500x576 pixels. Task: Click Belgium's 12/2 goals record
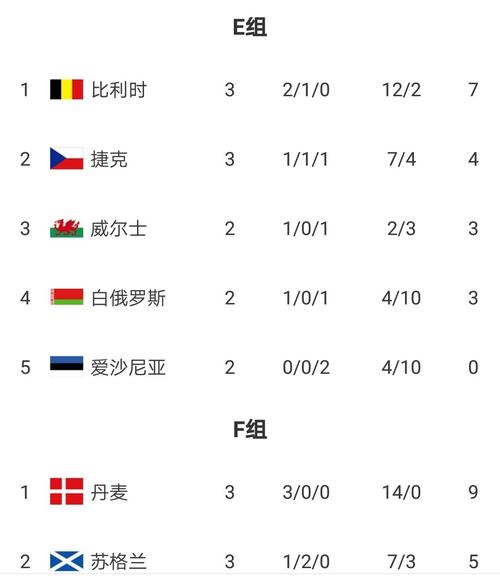pos(401,90)
